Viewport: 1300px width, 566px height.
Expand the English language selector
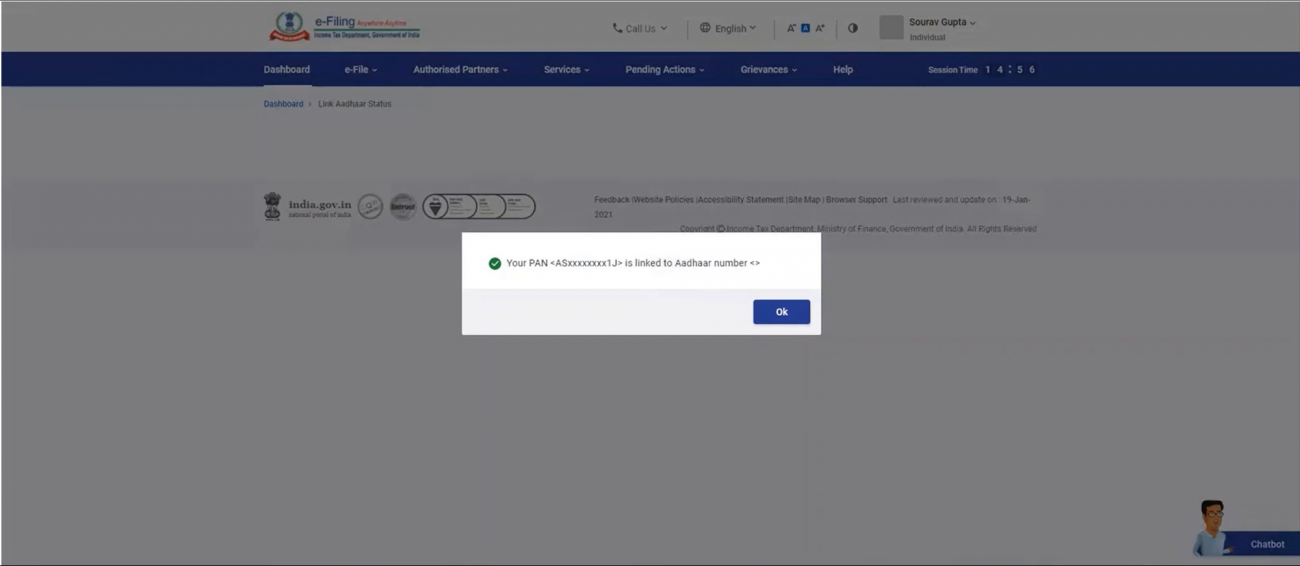[x=728, y=28]
